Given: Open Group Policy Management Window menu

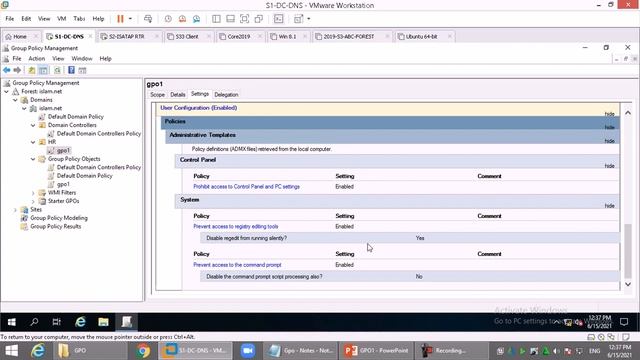Looking at the screenshot, I should coord(82,59).
